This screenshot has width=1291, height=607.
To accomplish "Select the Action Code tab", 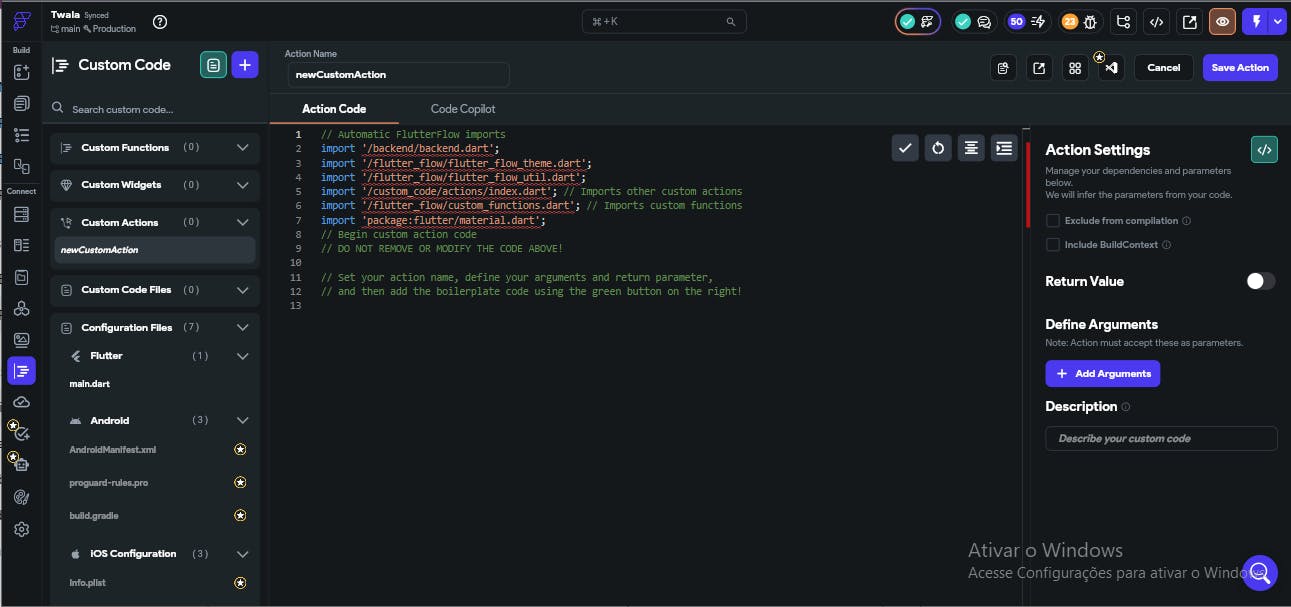I will pos(334,109).
